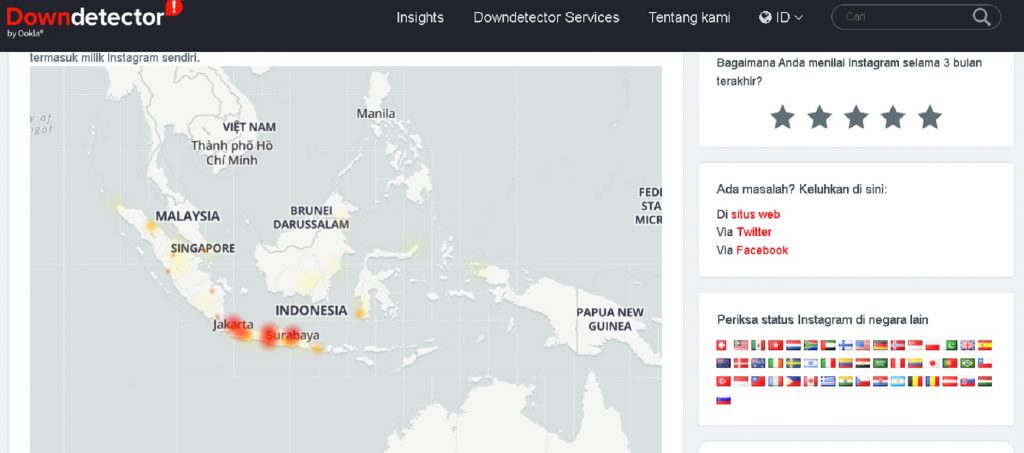Follow the Twitter complaint link

[754, 232]
